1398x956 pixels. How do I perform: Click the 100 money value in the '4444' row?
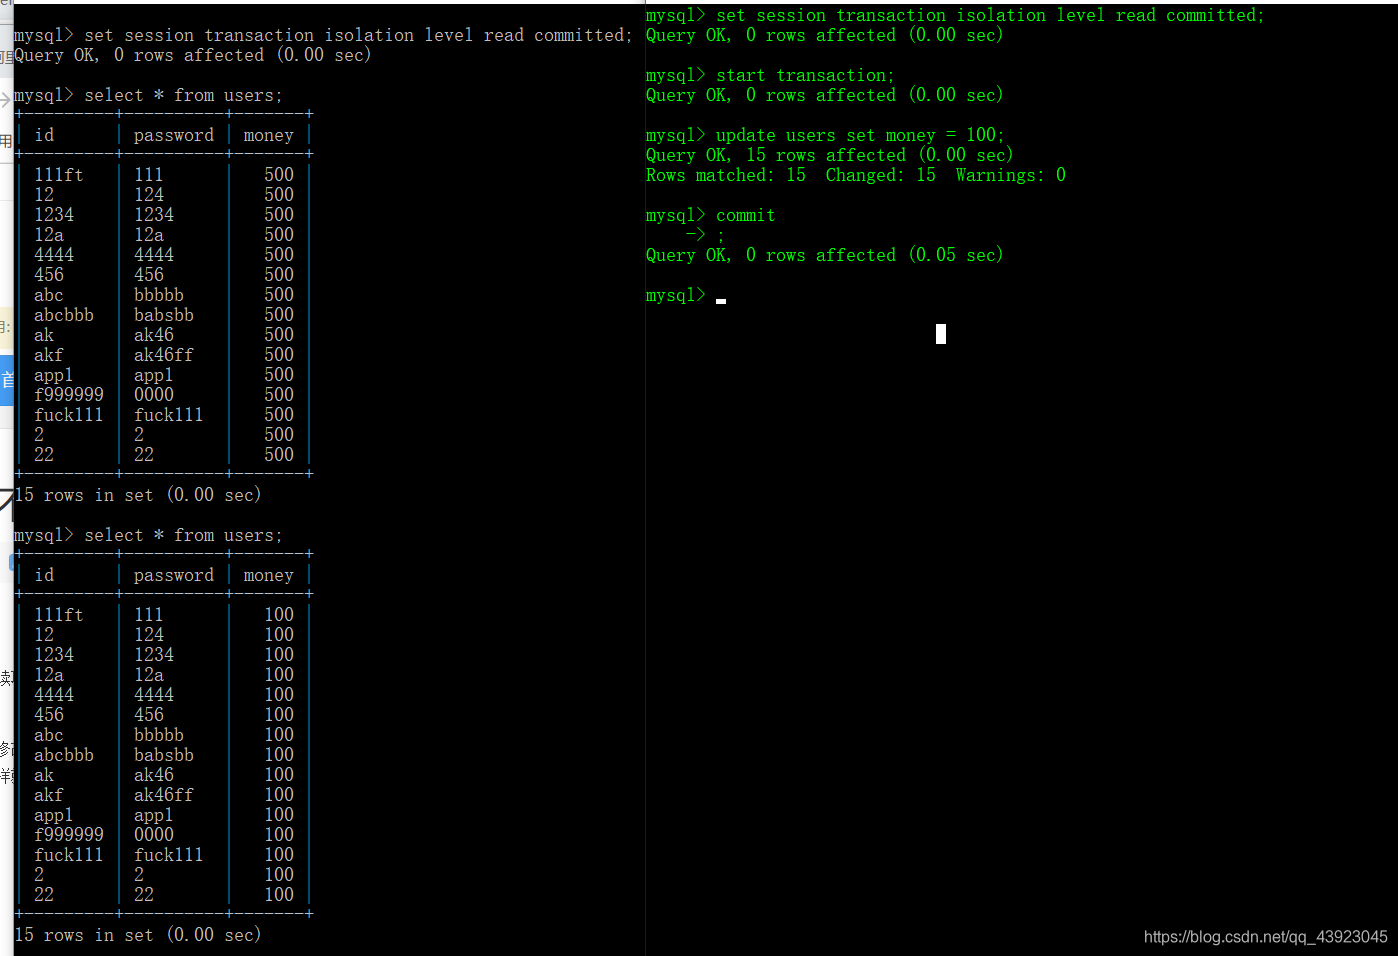(x=279, y=695)
